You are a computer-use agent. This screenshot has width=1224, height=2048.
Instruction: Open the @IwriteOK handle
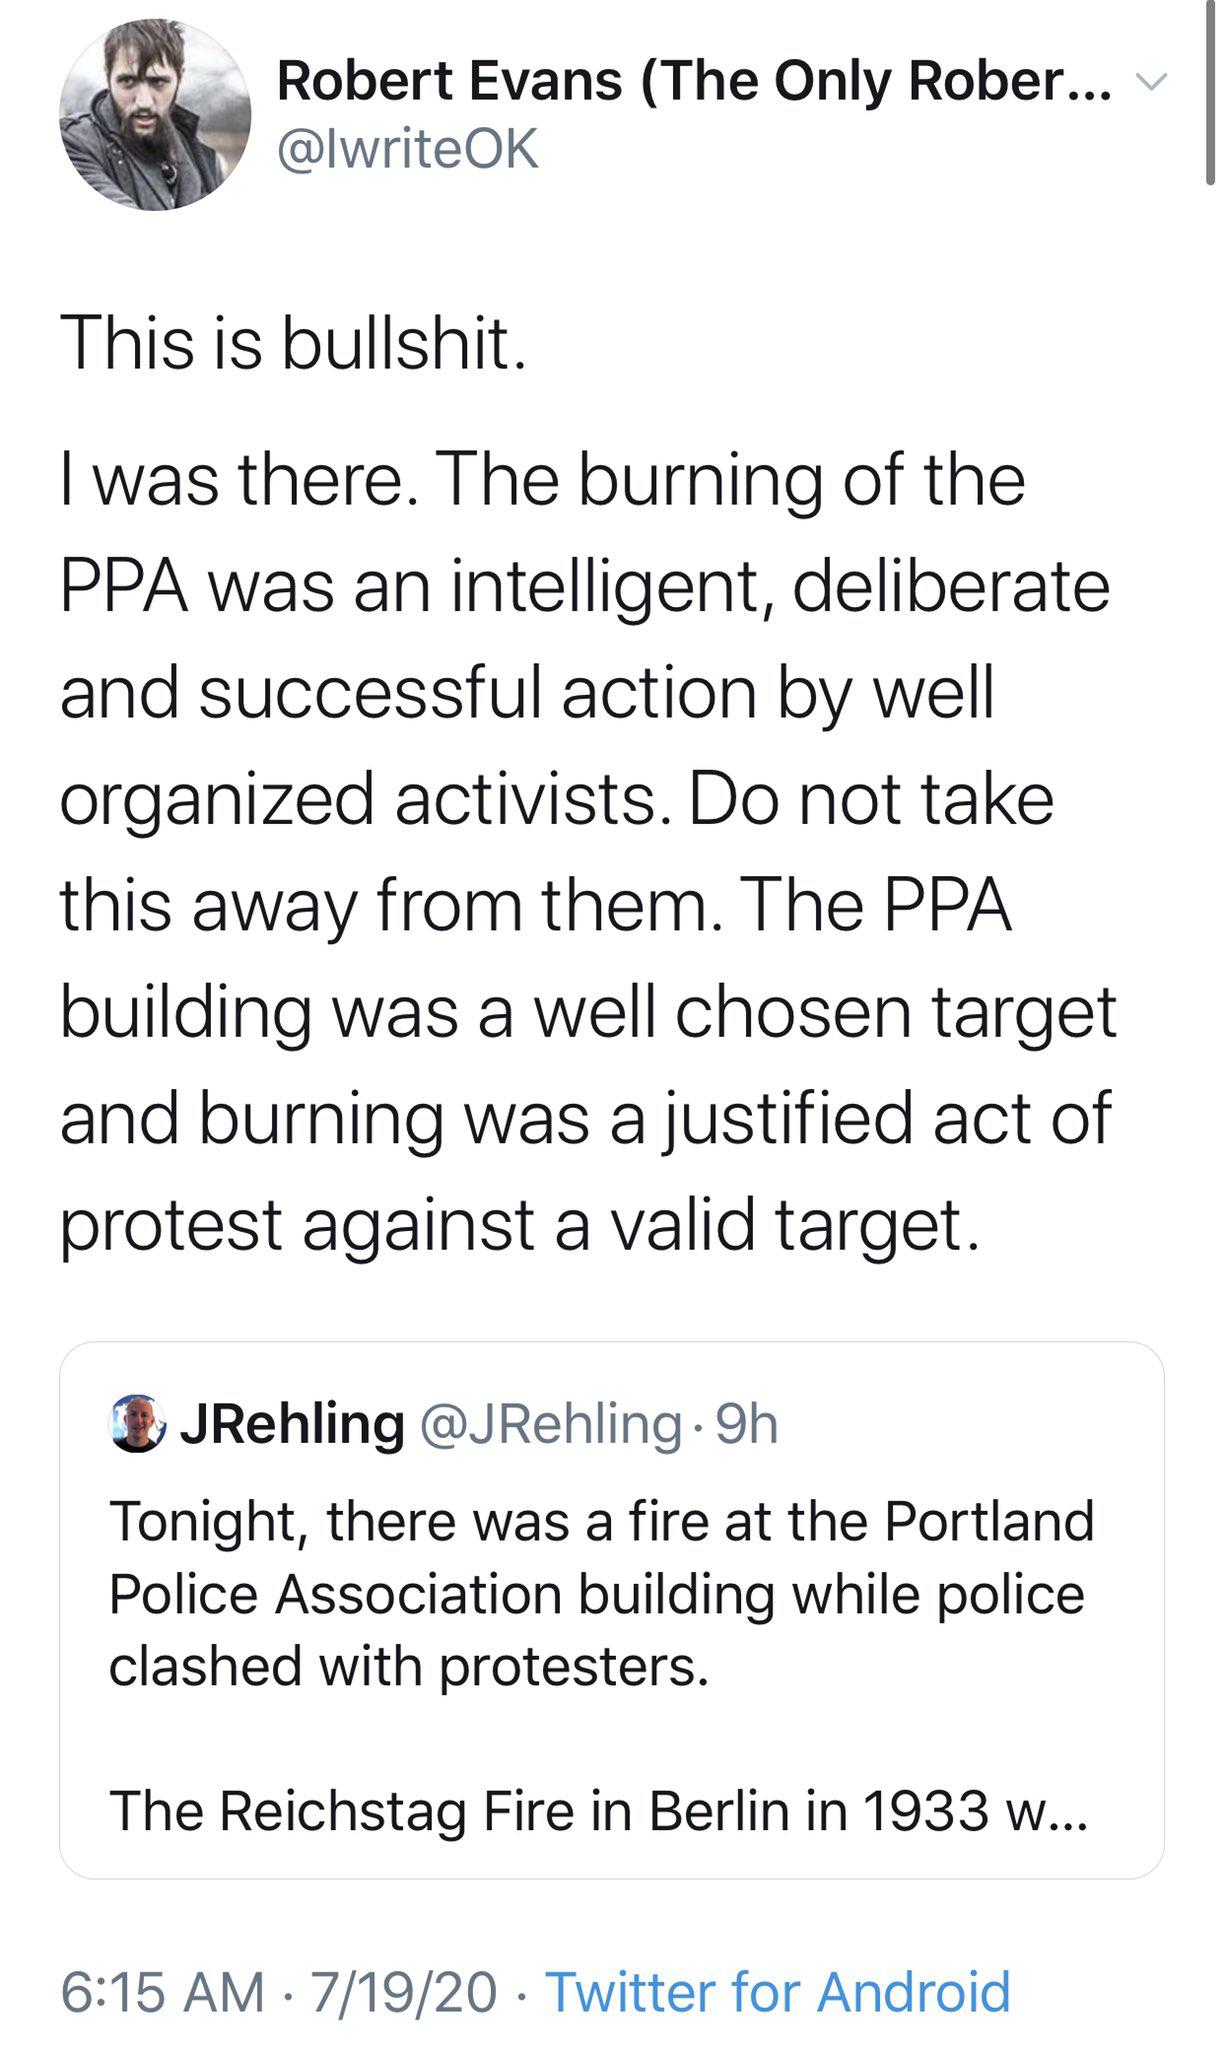tap(407, 149)
